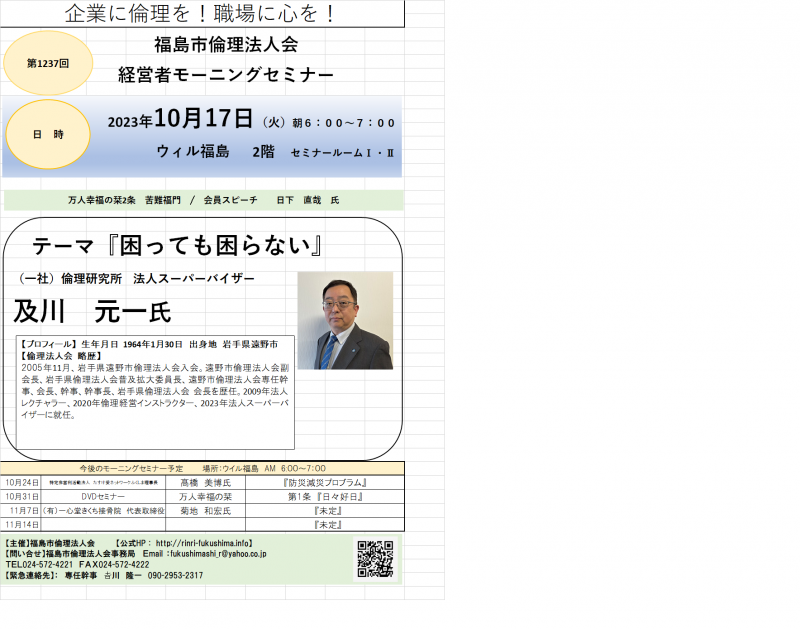
Task: Click the speaker's portrait photo
Action: point(345,320)
